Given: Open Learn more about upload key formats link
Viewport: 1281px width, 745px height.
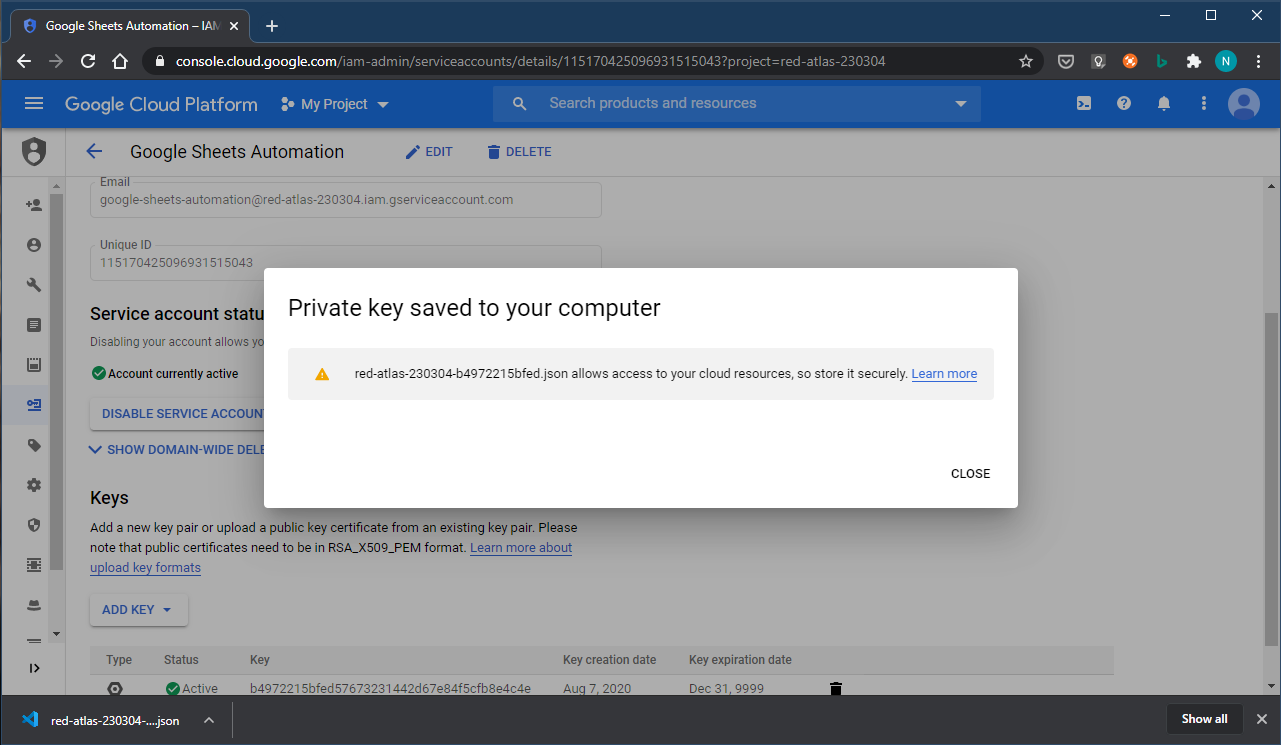Looking at the screenshot, I should click(x=331, y=558).
